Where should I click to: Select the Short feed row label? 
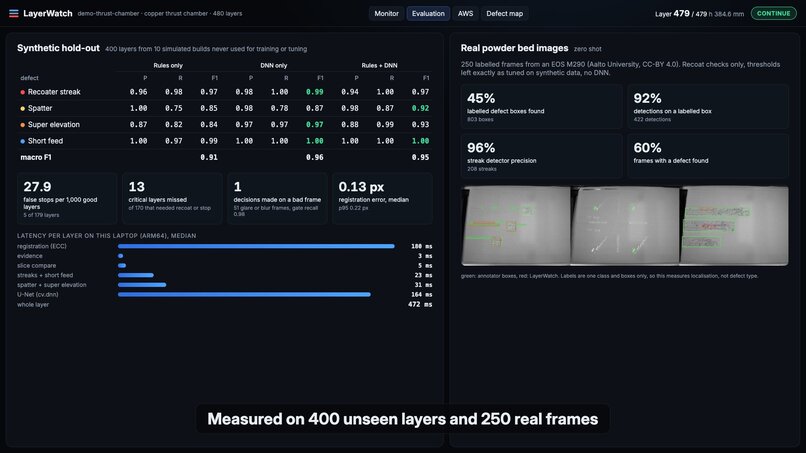(45, 141)
